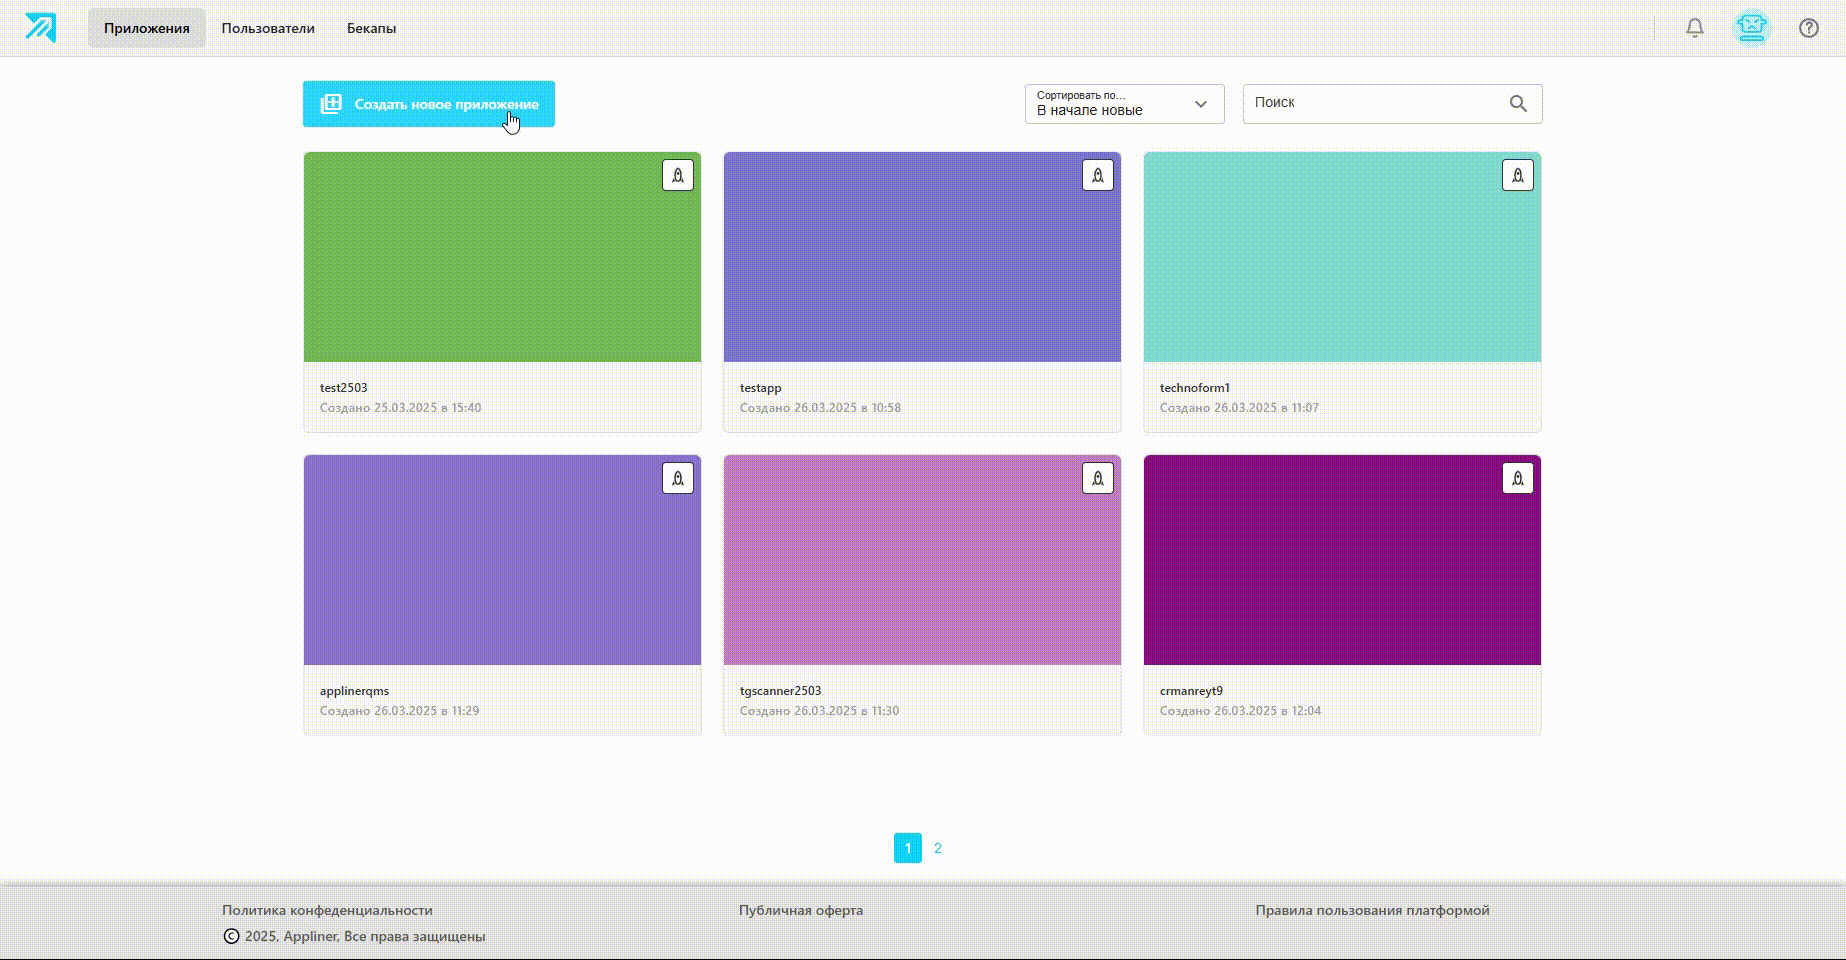Open the user profile avatar
Viewport: 1846px width, 960px height.
point(1751,28)
